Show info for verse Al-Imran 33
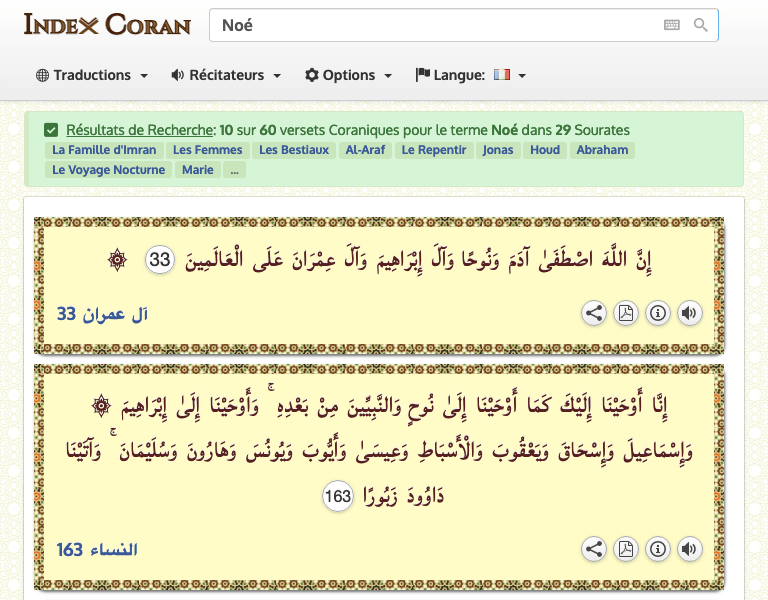This screenshot has height=600, width=768. 657,313
